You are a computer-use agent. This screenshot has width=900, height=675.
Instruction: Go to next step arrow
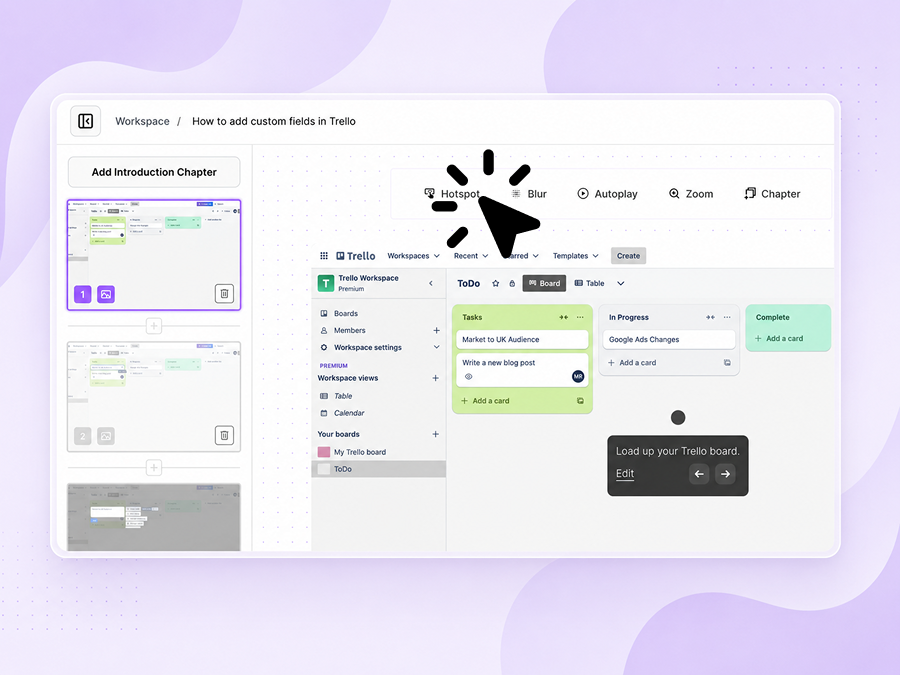pos(726,474)
